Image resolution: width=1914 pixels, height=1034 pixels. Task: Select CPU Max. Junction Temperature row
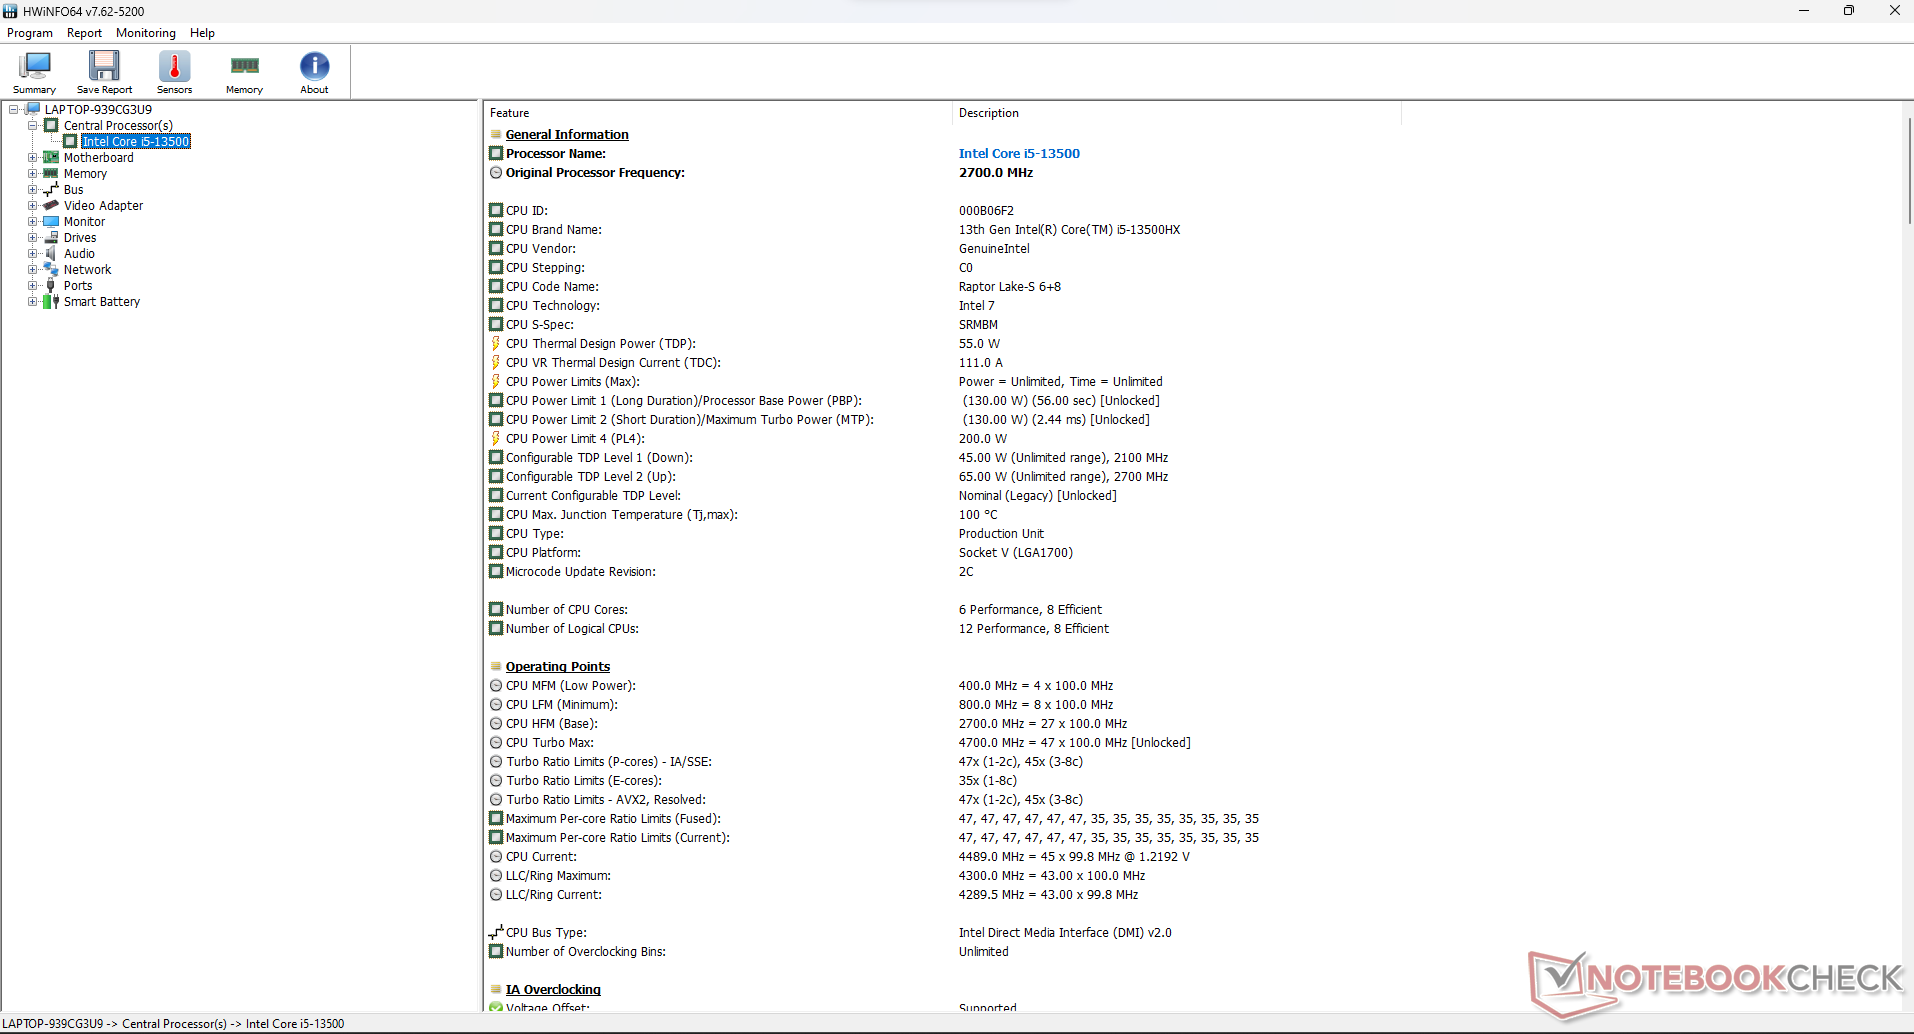944,515
